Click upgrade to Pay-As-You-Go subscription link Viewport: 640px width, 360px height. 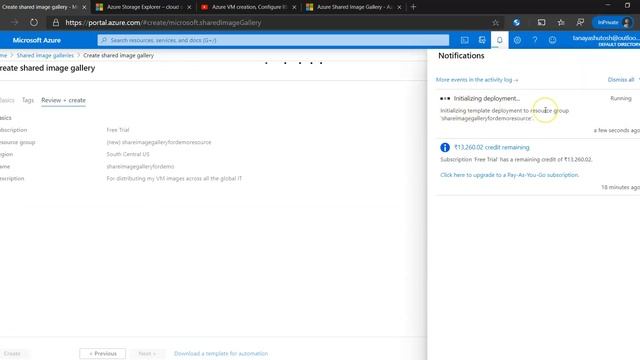tap(509, 175)
